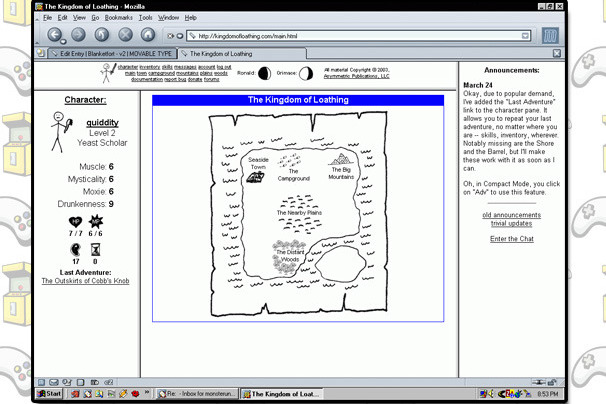Screen dimensions: 606x404
Task: Click Grimace moon phase icon
Action: [x=306, y=73]
